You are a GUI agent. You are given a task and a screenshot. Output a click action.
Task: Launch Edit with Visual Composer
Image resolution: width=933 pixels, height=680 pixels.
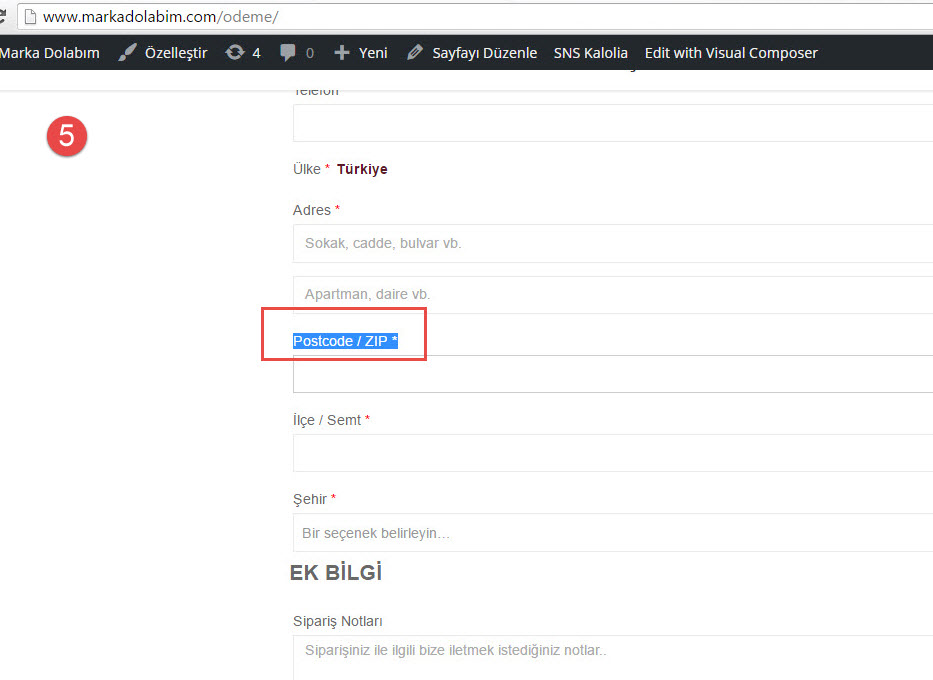(731, 53)
